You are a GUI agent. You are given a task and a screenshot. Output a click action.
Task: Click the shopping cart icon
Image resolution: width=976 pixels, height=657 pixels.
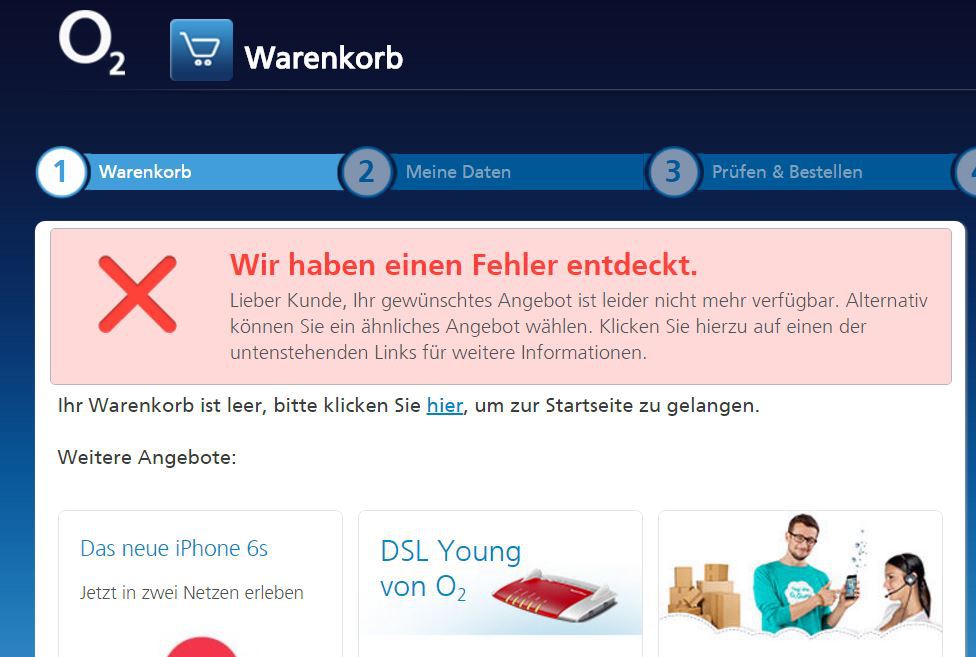(x=201, y=50)
